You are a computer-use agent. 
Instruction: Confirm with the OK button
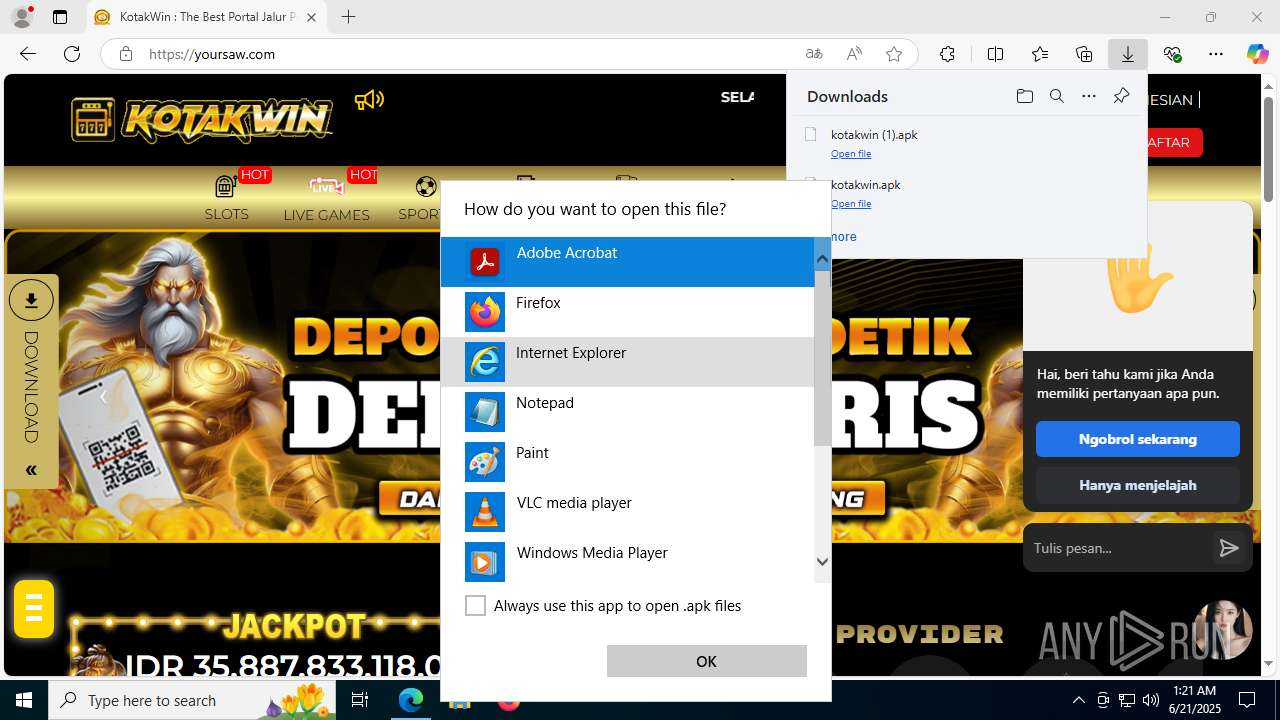point(706,661)
